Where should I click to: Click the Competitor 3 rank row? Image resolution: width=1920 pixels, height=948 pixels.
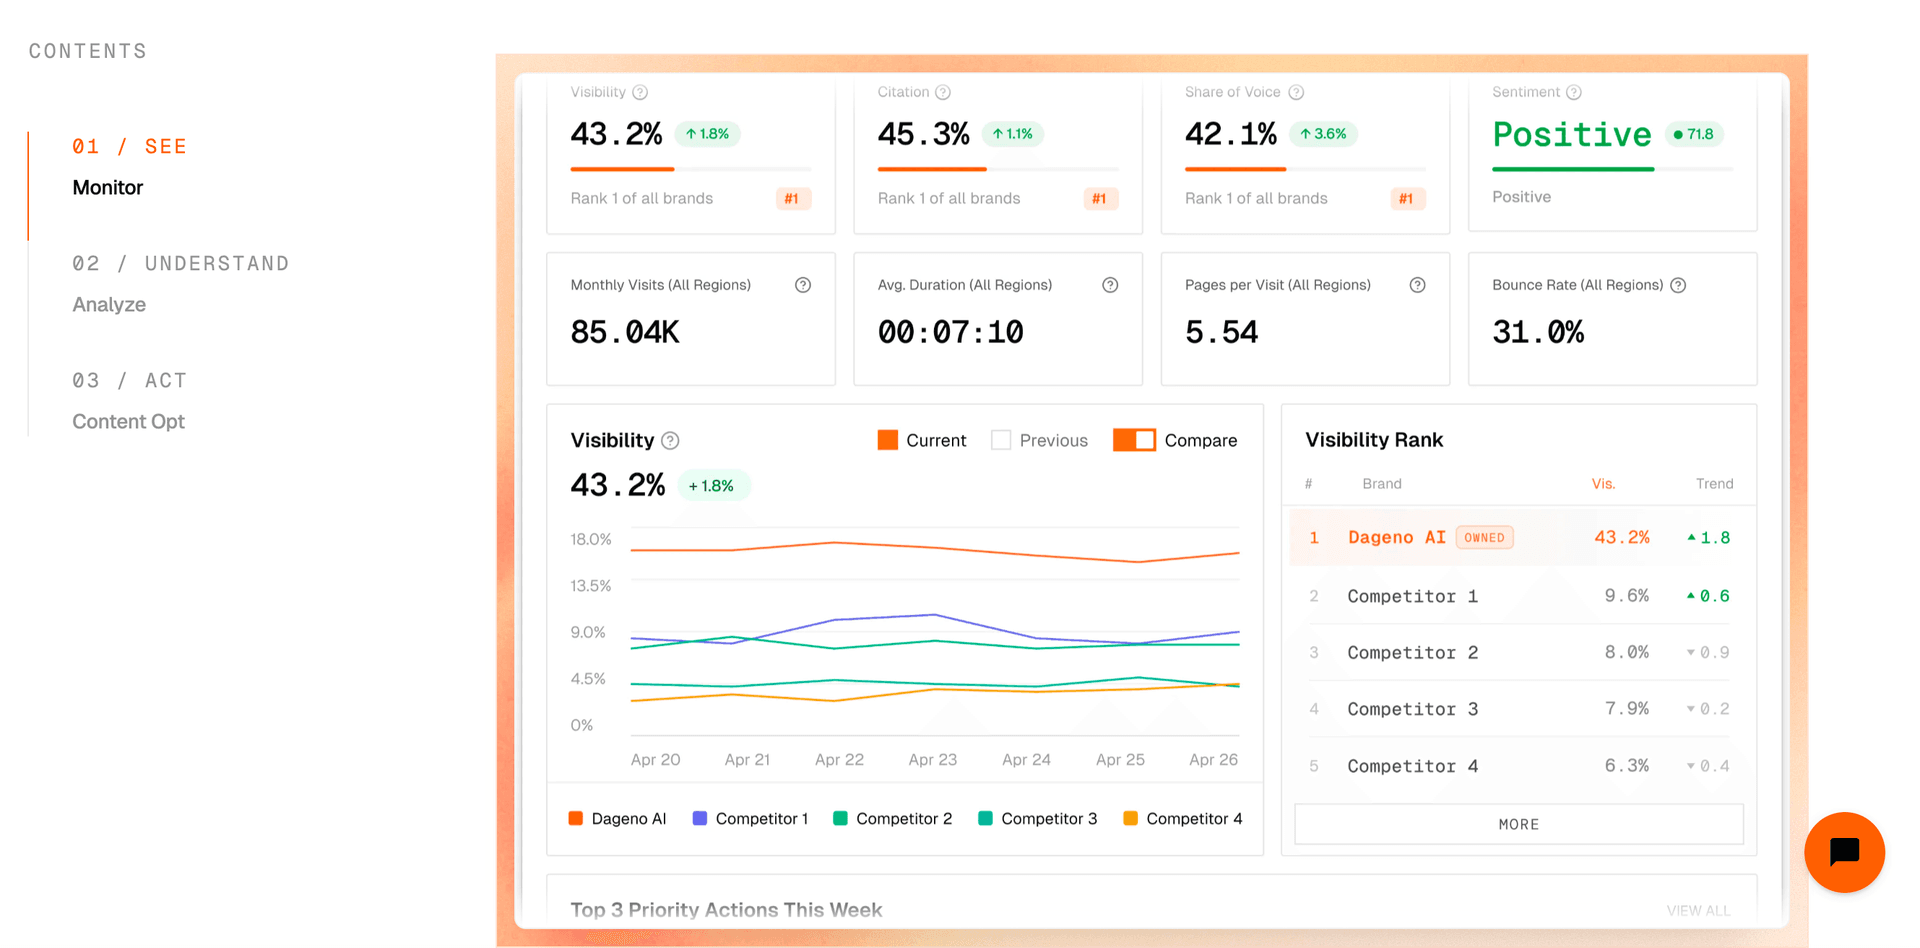coord(1519,709)
